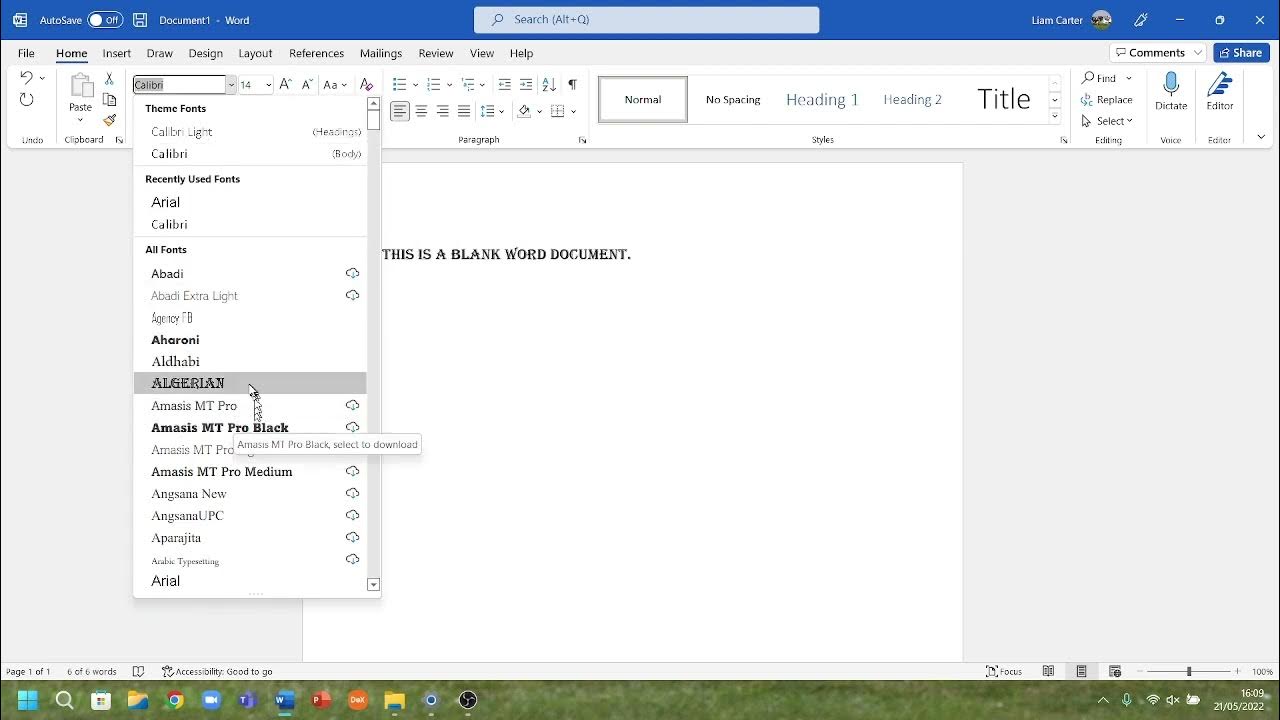
Task: Open the font size dropdown
Action: (x=268, y=85)
